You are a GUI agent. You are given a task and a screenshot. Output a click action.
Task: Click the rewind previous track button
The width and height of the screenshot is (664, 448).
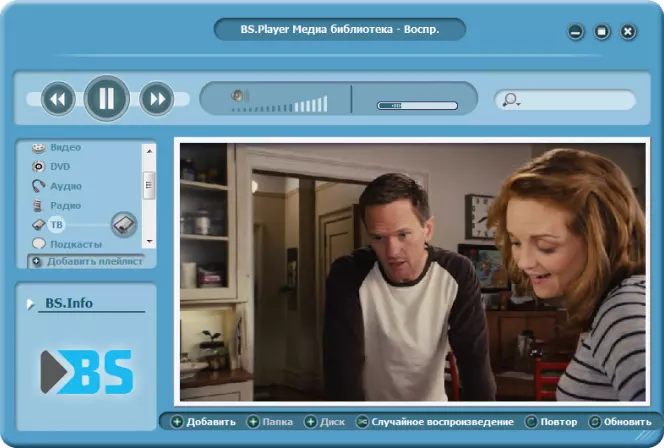[x=58, y=99]
